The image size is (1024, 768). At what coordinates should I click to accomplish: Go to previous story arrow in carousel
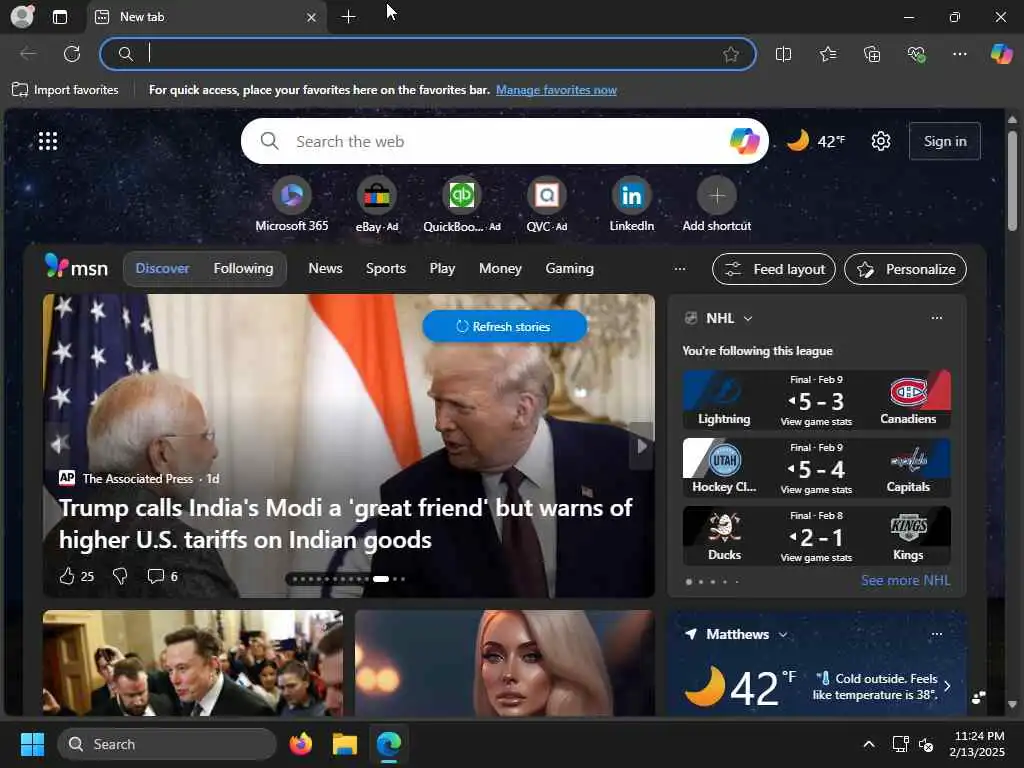pos(57,445)
